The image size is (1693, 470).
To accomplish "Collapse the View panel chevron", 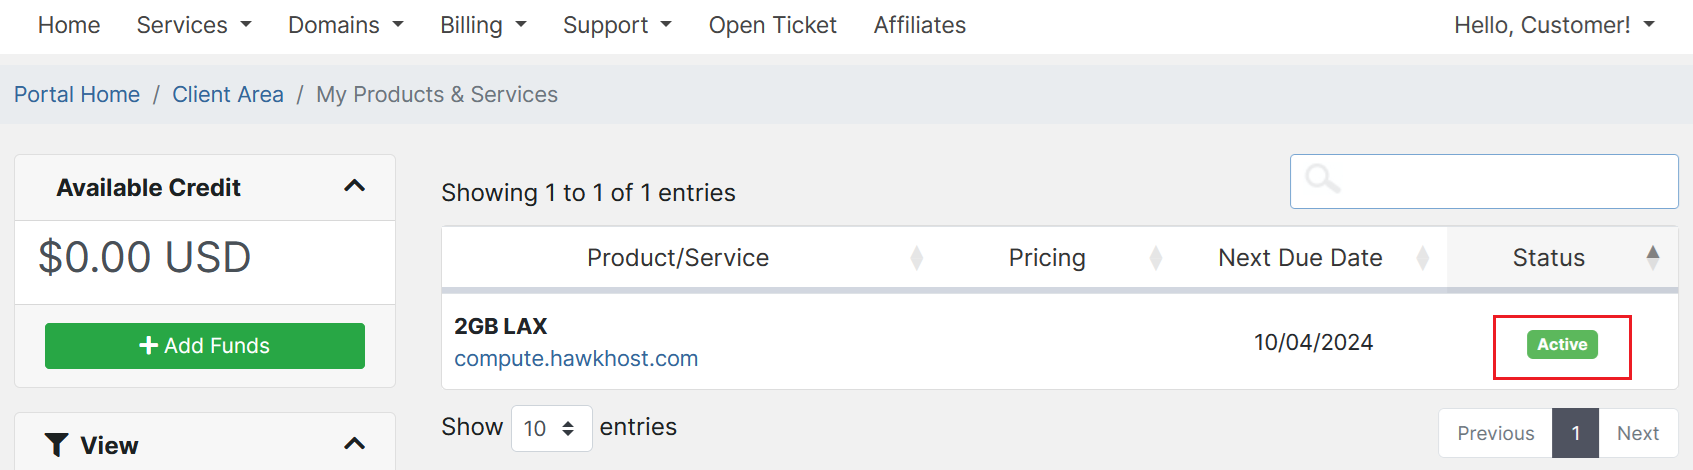I will click(354, 444).
